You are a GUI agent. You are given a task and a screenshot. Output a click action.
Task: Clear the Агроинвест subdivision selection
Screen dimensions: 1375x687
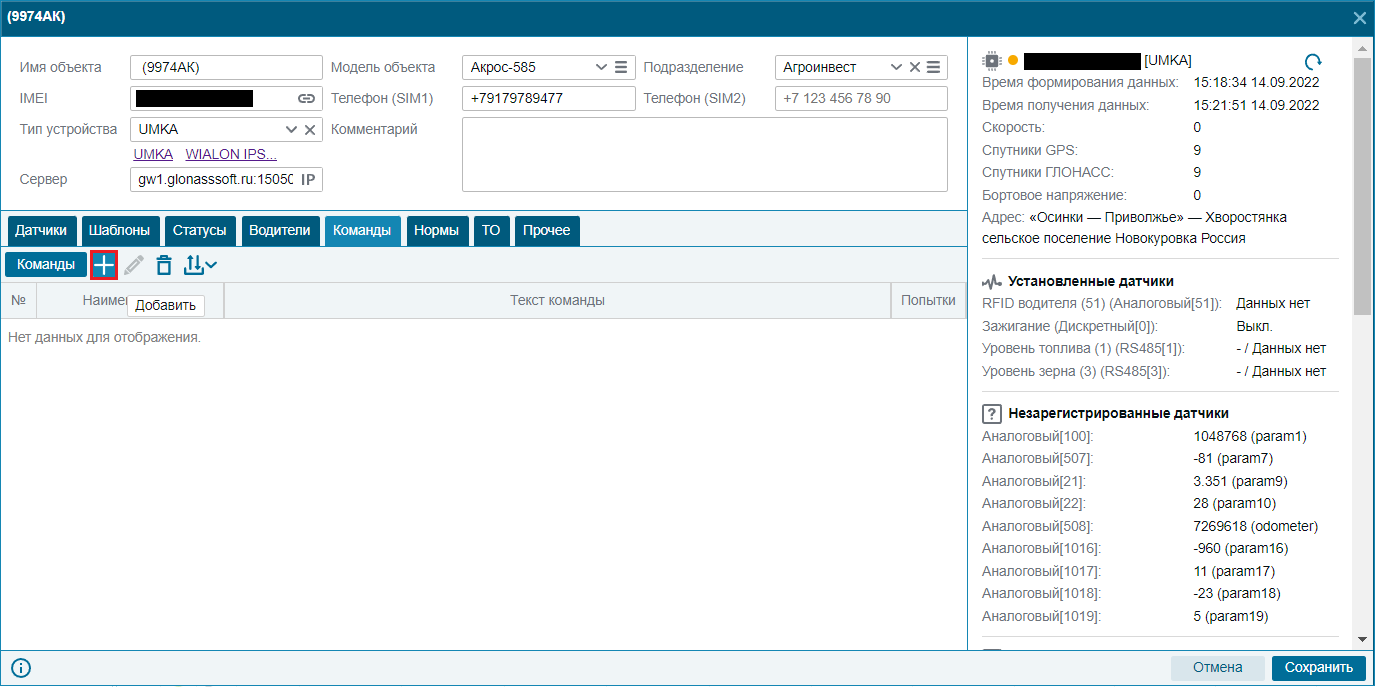(x=914, y=67)
